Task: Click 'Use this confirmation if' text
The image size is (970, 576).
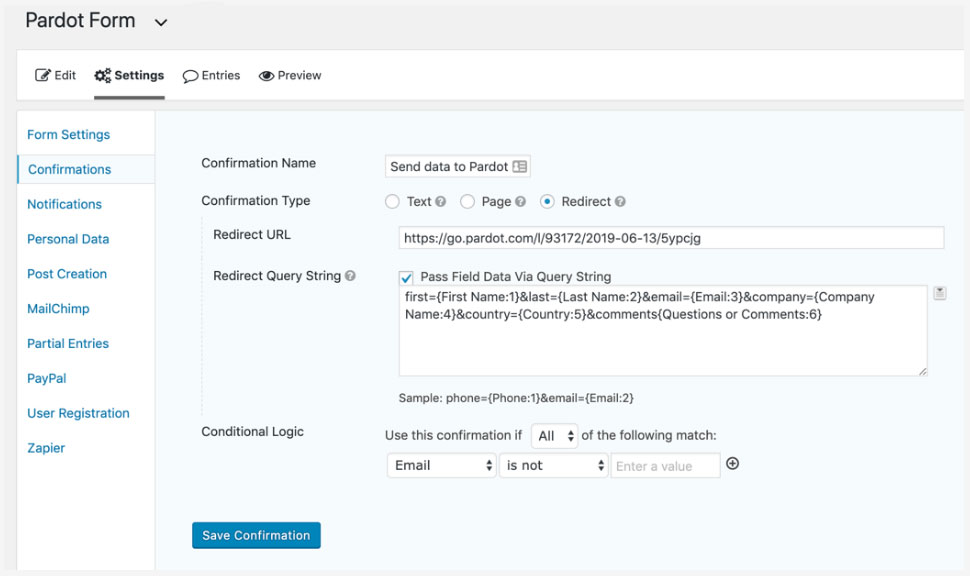Action: pos(453,436)
